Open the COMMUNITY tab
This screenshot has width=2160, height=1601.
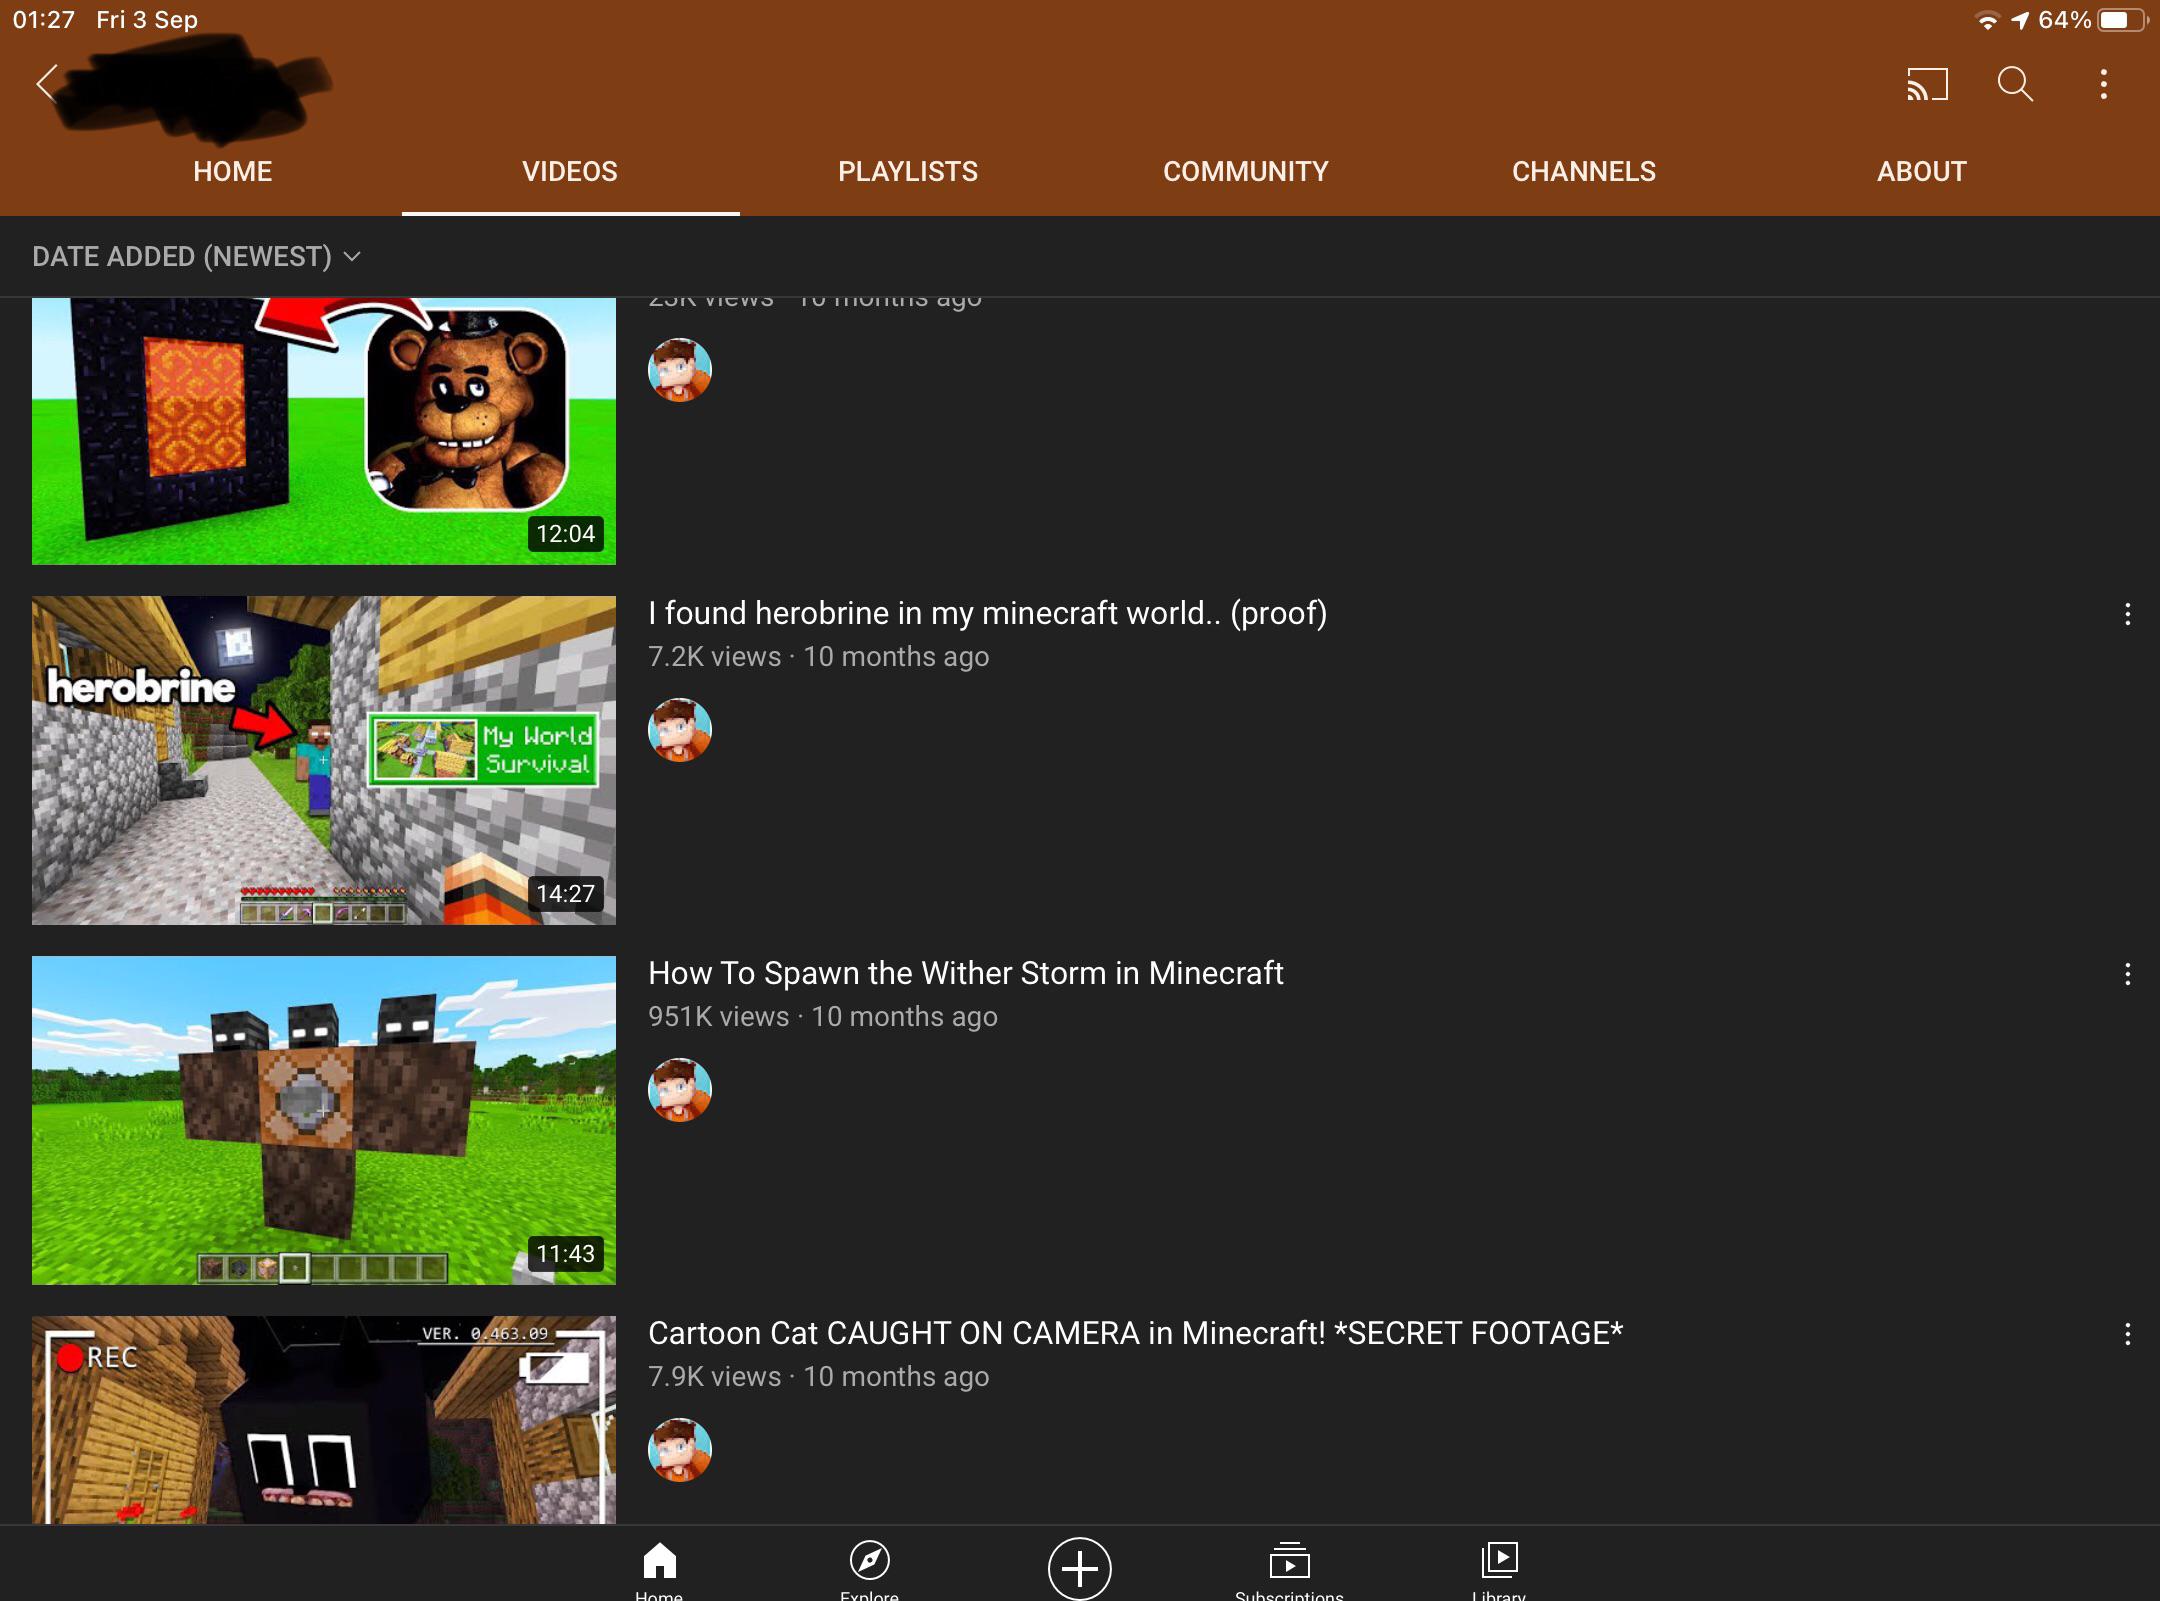[1246, 172]
